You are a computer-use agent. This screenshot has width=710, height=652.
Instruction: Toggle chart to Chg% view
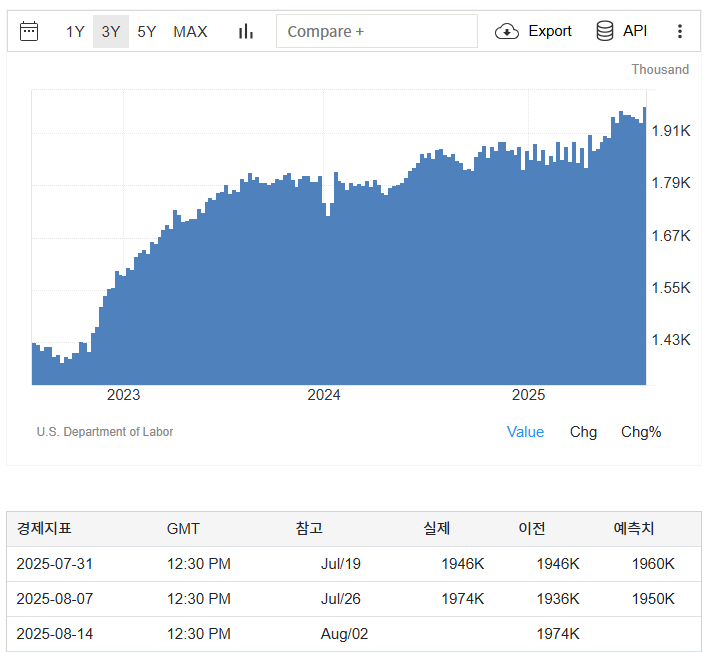click(x=641, y=432)
